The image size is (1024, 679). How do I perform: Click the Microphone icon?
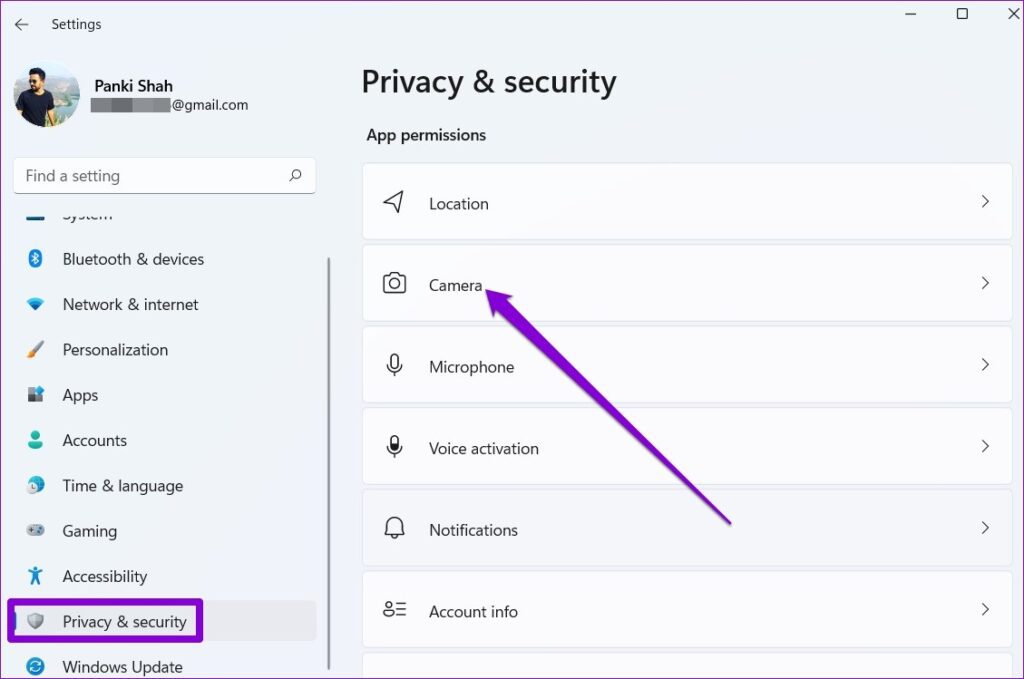pos(394,365)
